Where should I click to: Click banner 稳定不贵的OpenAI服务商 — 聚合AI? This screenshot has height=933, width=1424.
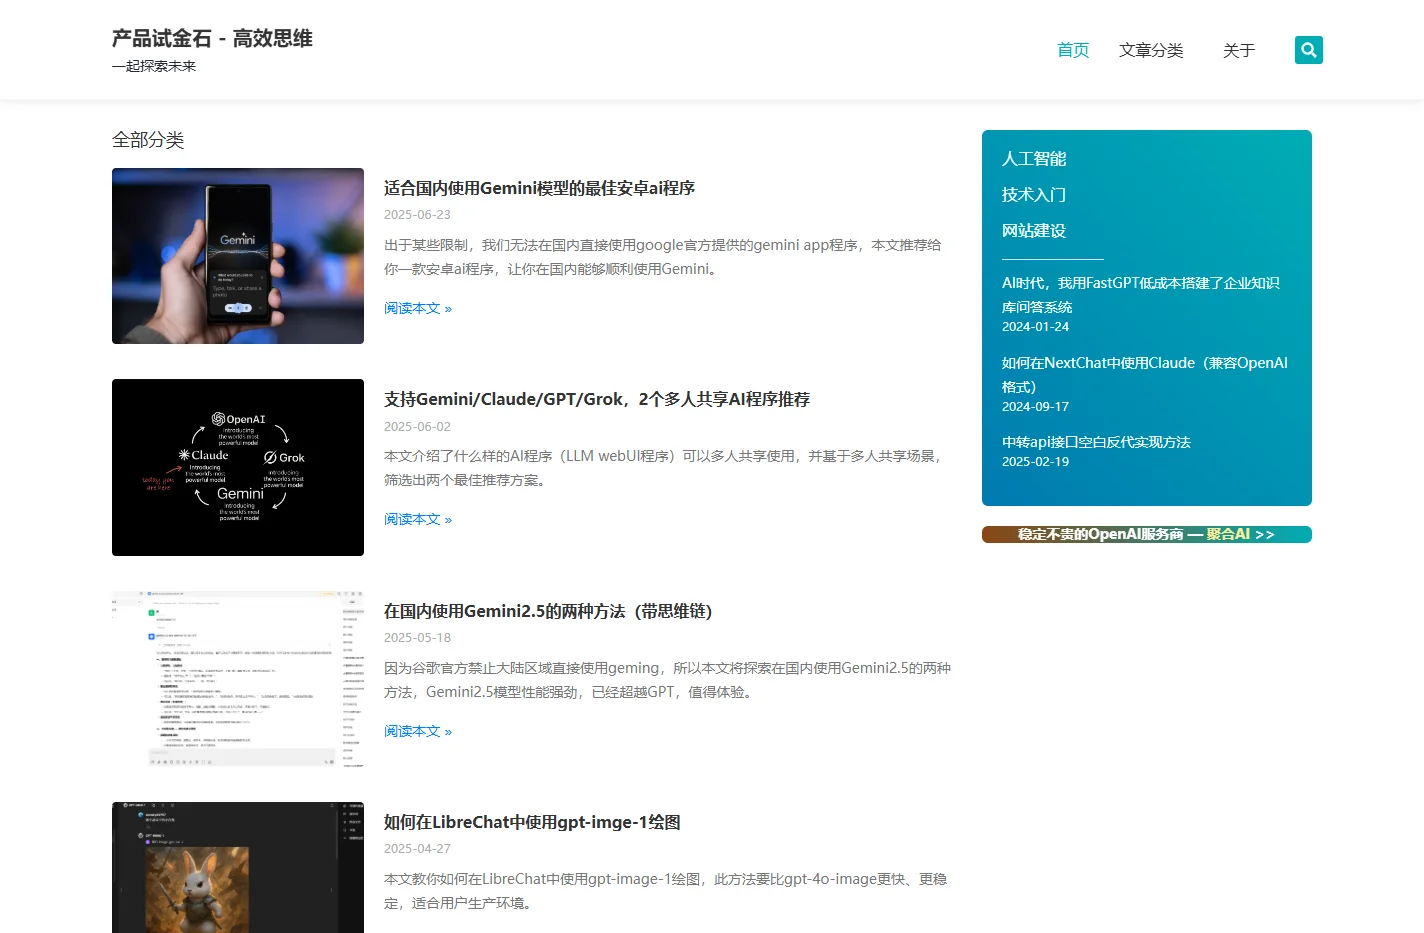[1147, 534]
